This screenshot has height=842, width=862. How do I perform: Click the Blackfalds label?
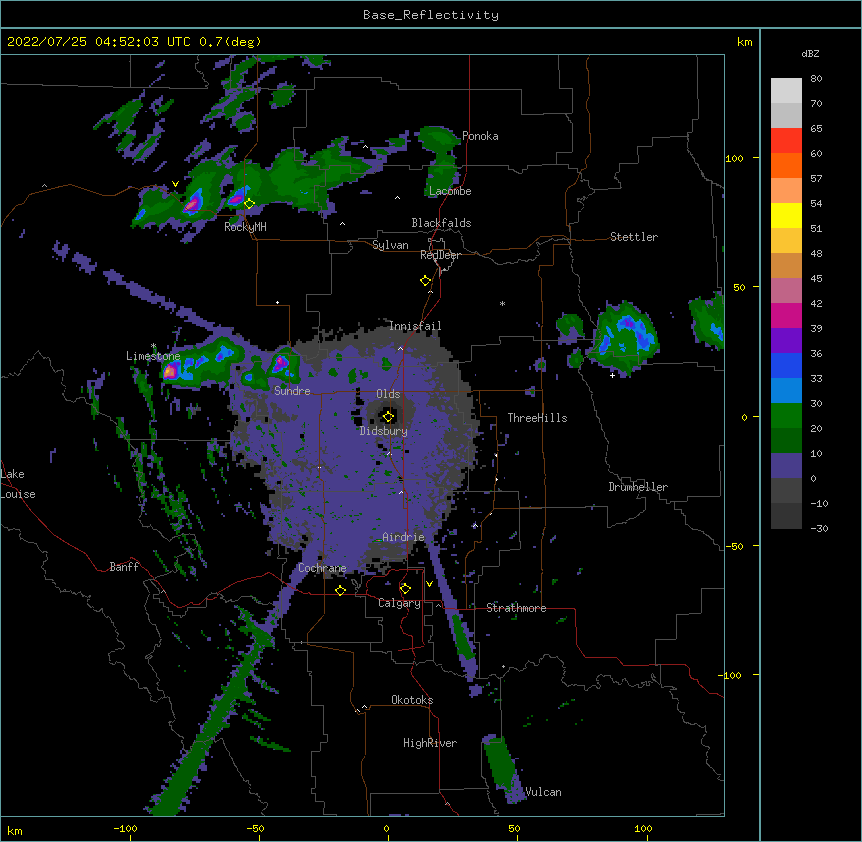(x=441, y=223)
